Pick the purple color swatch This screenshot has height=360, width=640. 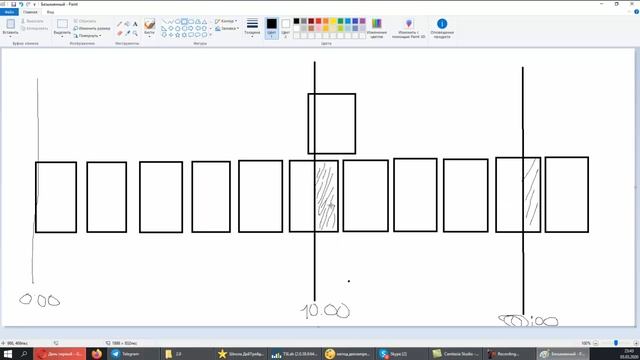point(362,21)
